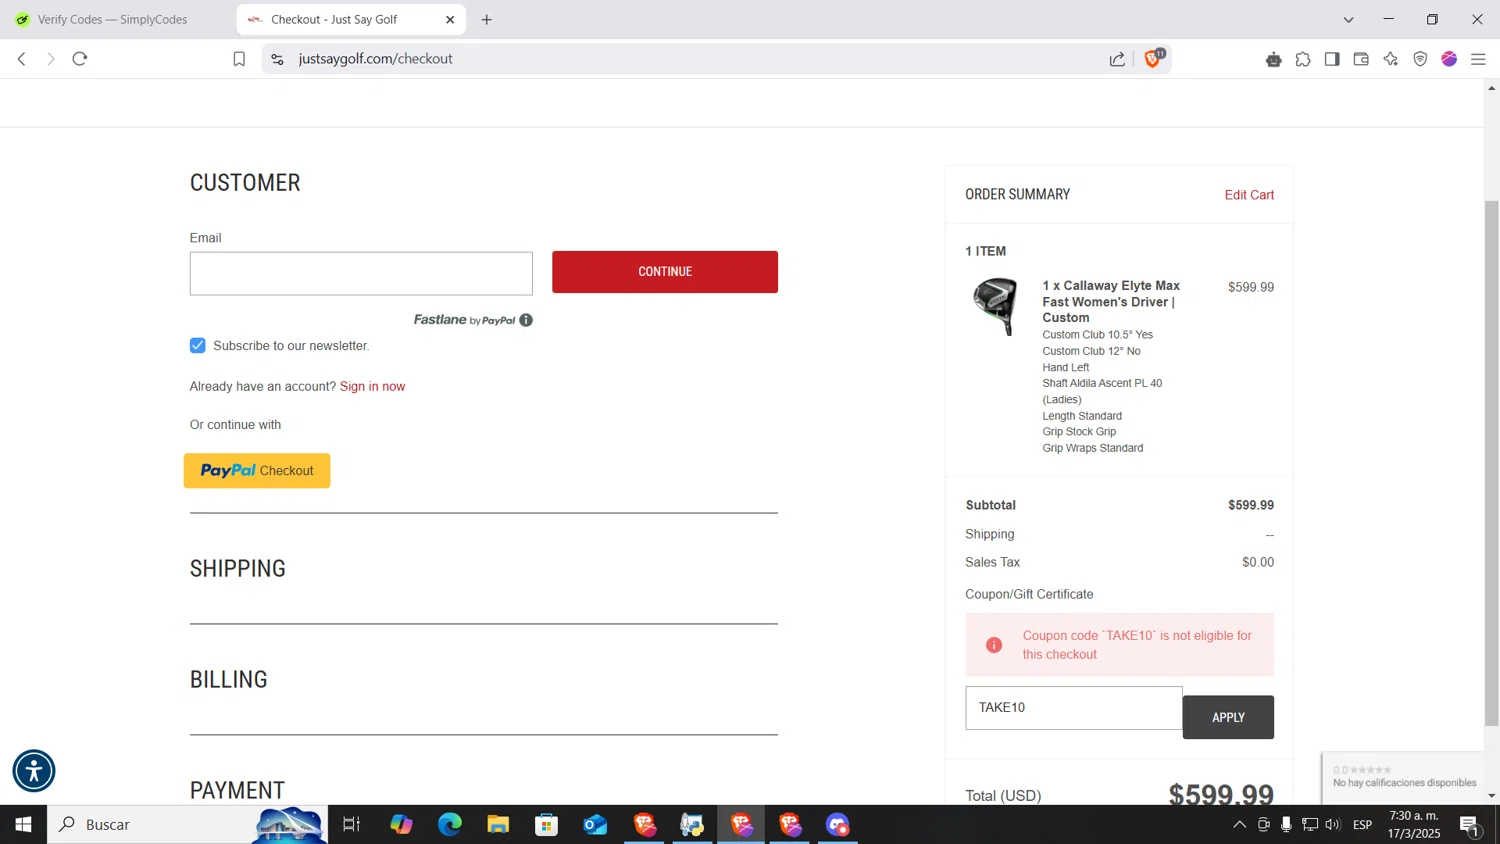Click the PAYMENT section heading
The image size is (1500, 844).
coord(237,790)
